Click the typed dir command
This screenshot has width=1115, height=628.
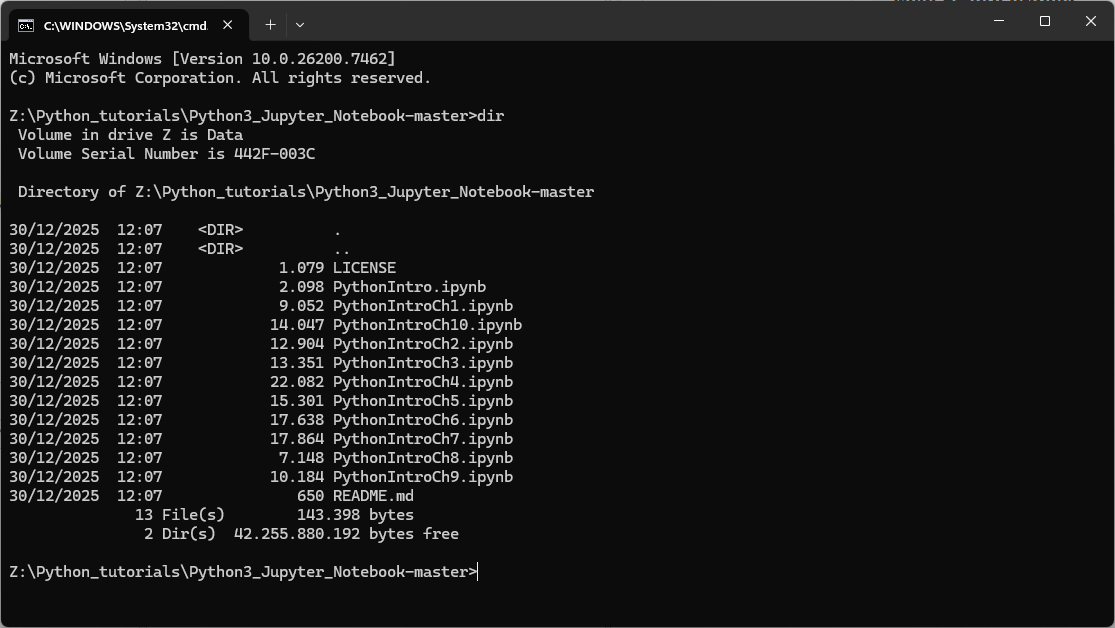[490, 116]
